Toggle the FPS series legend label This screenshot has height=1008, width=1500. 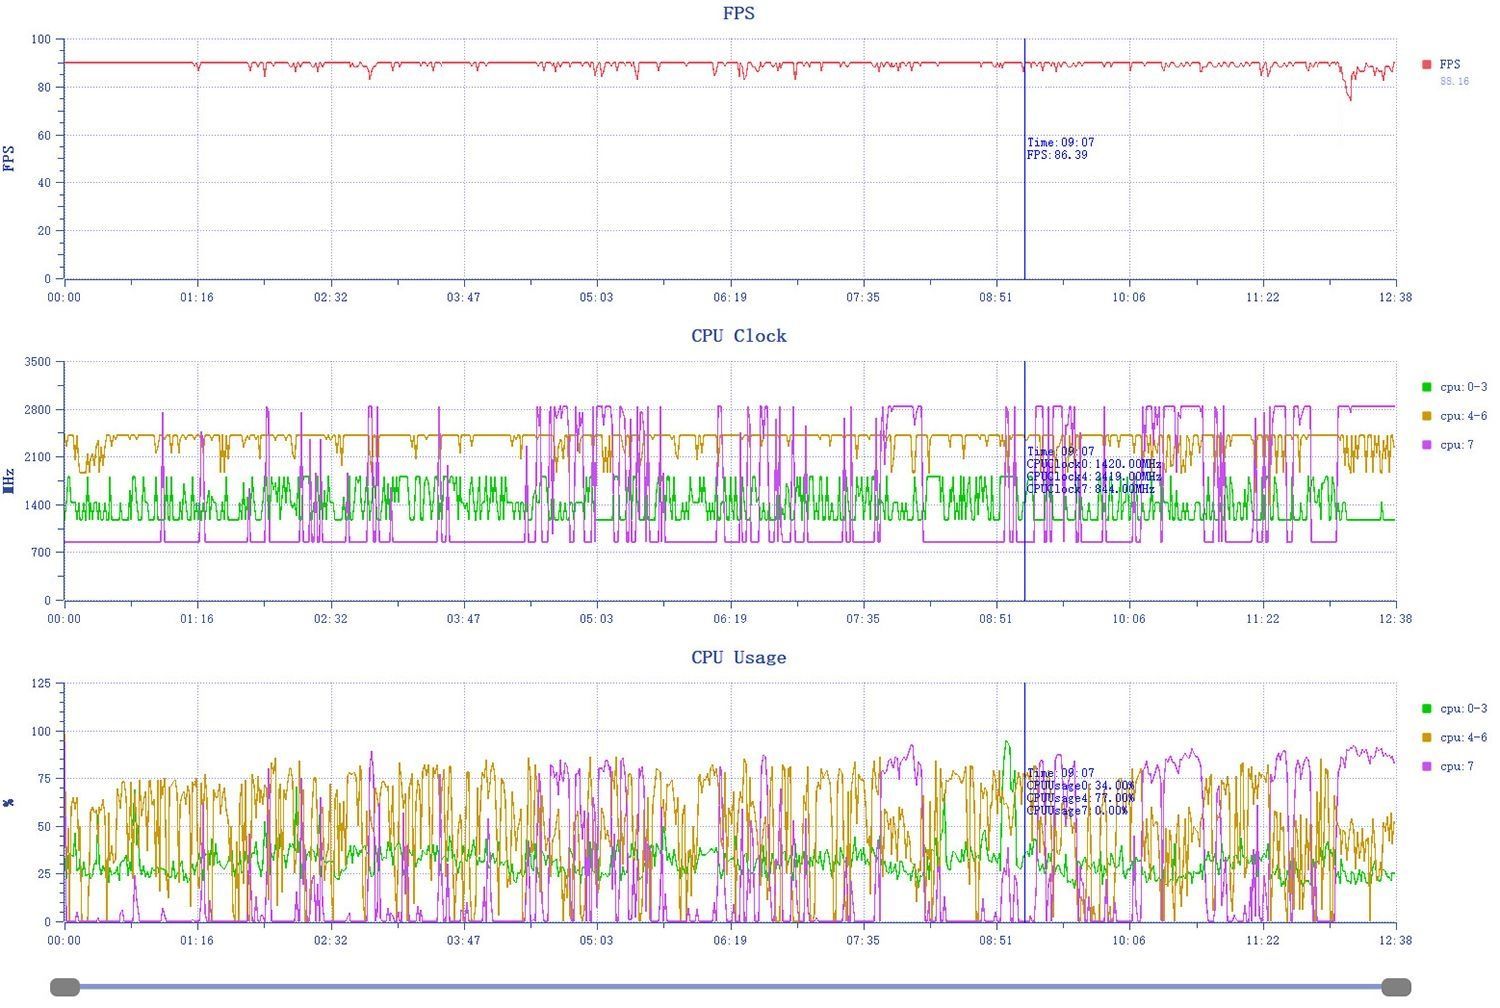[1450, 64]
